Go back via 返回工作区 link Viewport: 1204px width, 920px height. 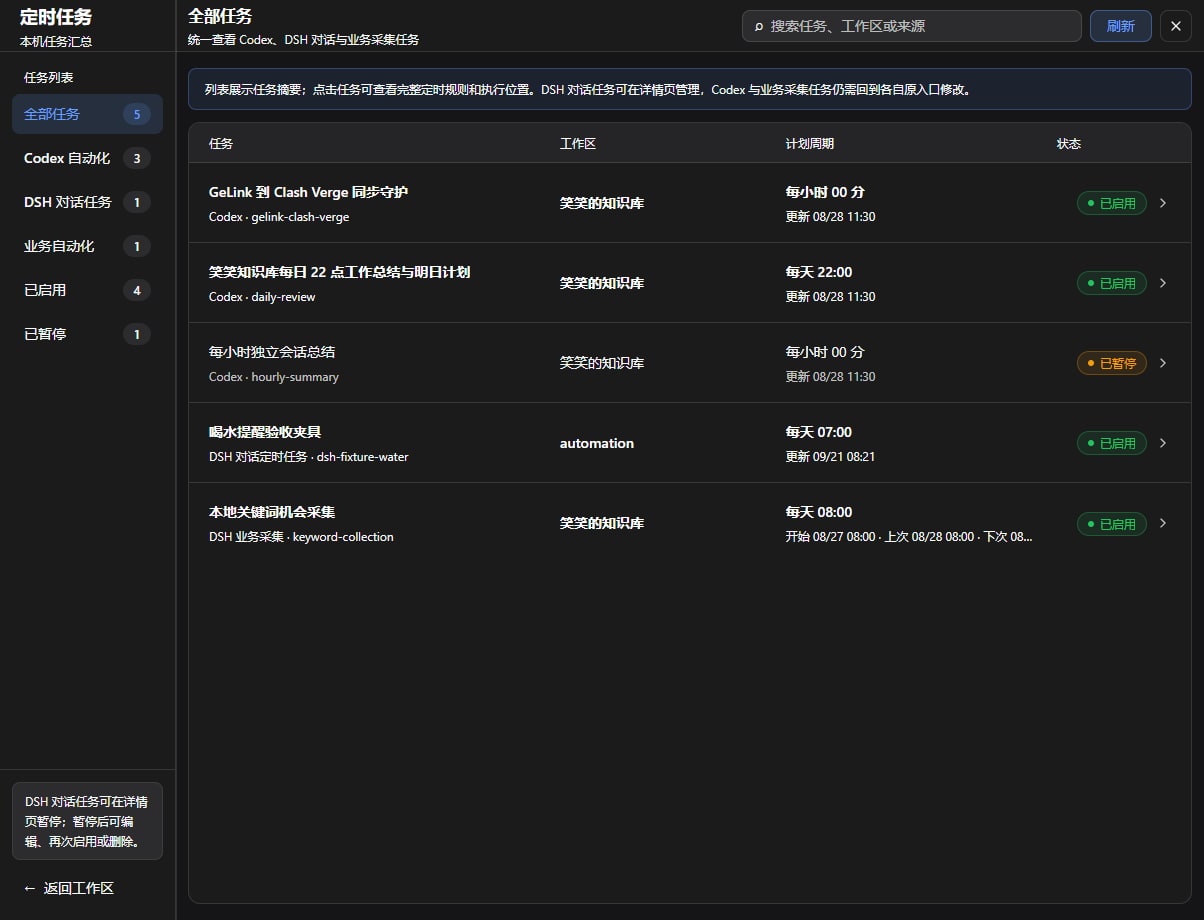[69, 888]
